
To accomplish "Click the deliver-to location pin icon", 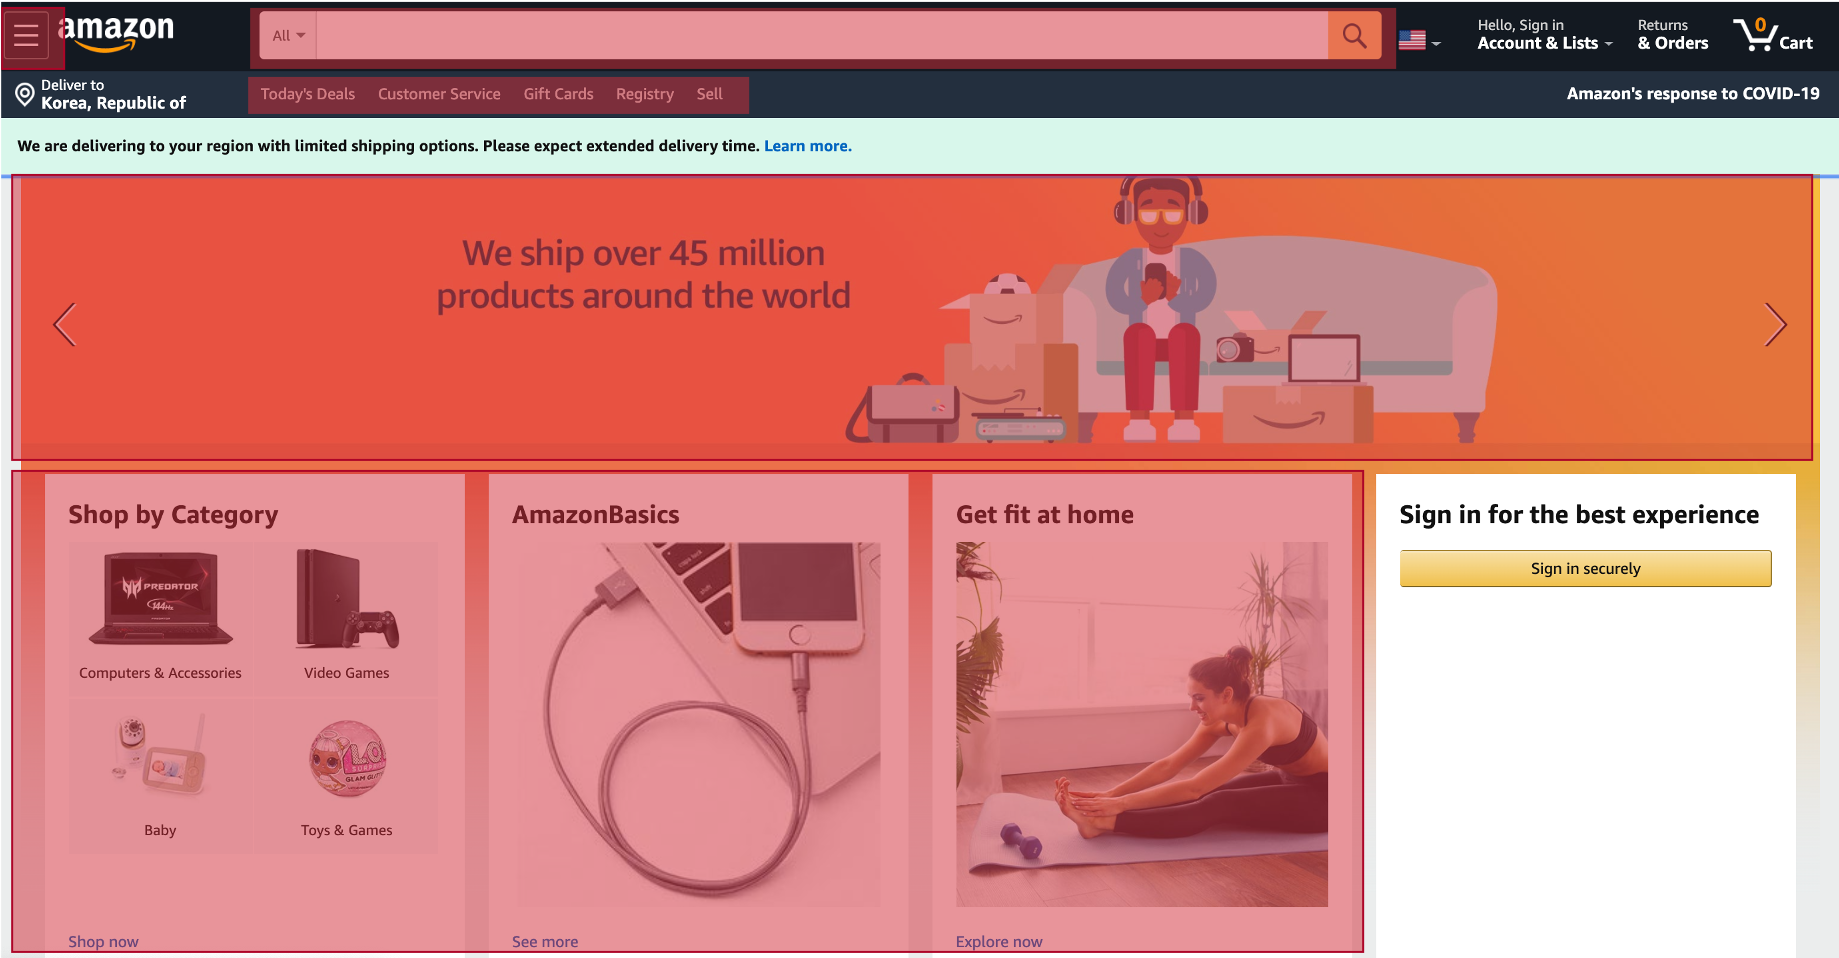I will [25, 95].
